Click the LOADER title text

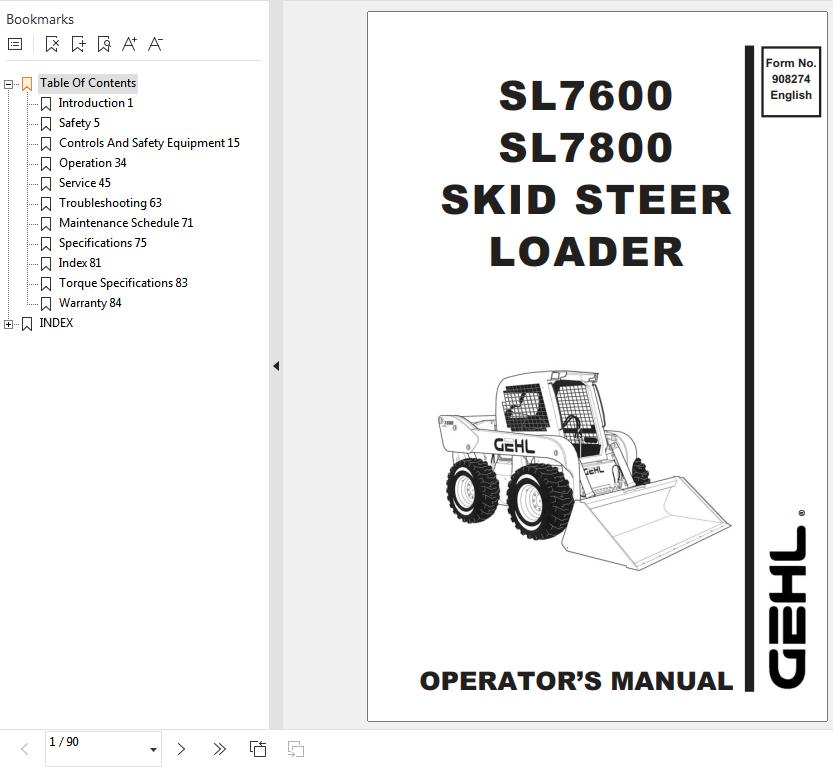click(586, 251)
